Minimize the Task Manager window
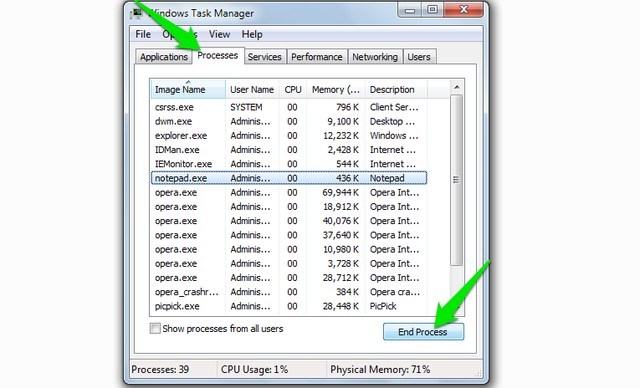The width and height of the screenshot is (640, 388). click(x=410, y=10)
